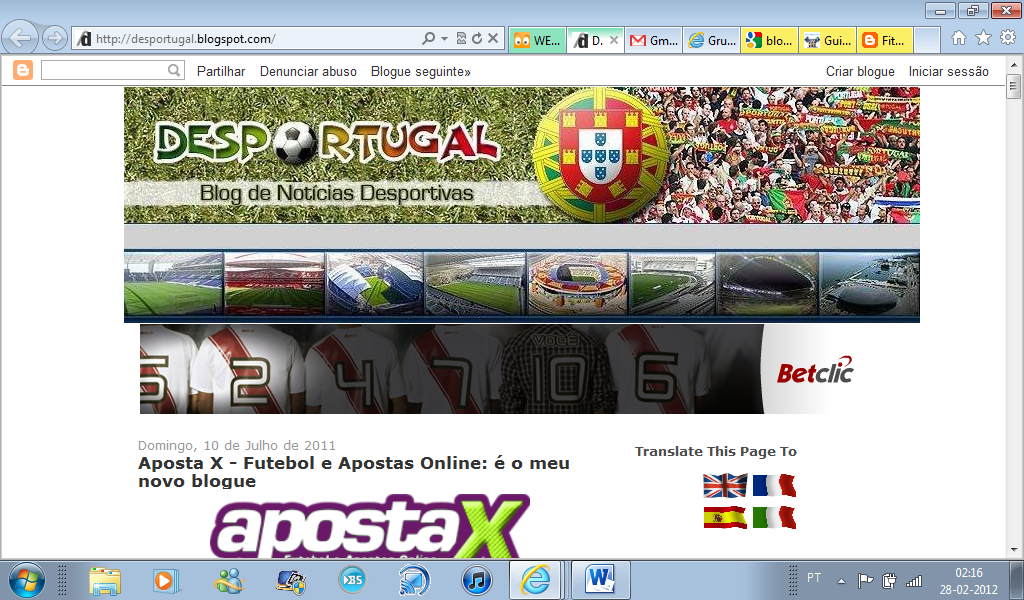Open the browser Tools gear menu
Viewport: 1024px width, 600px height.
(1008, 39)
